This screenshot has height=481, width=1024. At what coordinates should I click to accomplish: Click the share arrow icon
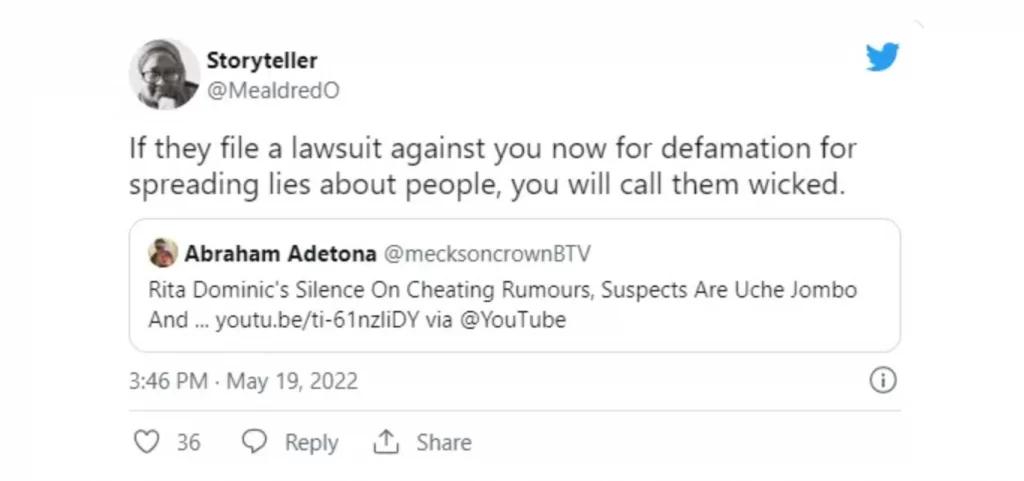(386, 441)
